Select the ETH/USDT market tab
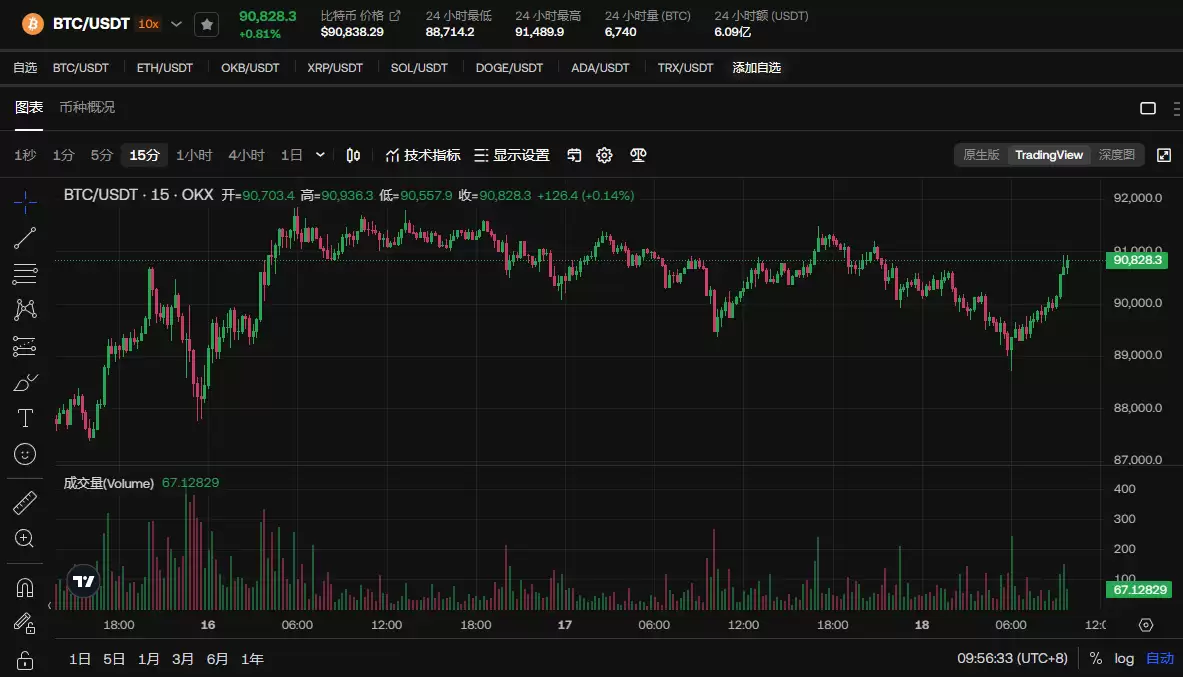1183x677 pixels. (166, 68)
